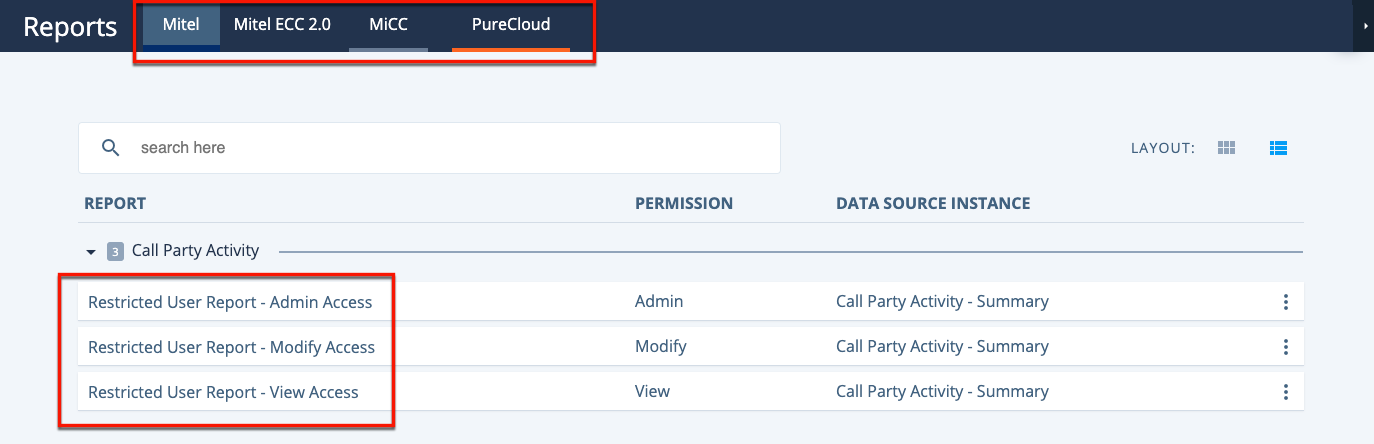The width and height of the screenshot is (1374, 444).
Task: Click the search here input field
Action: tap(429, 148)
